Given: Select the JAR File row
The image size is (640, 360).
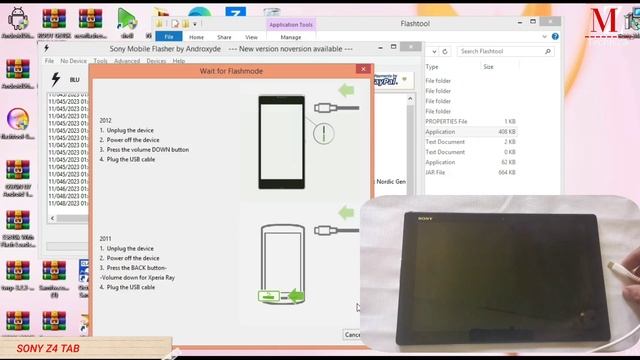Looking at the screenshot, I should 471,173.
